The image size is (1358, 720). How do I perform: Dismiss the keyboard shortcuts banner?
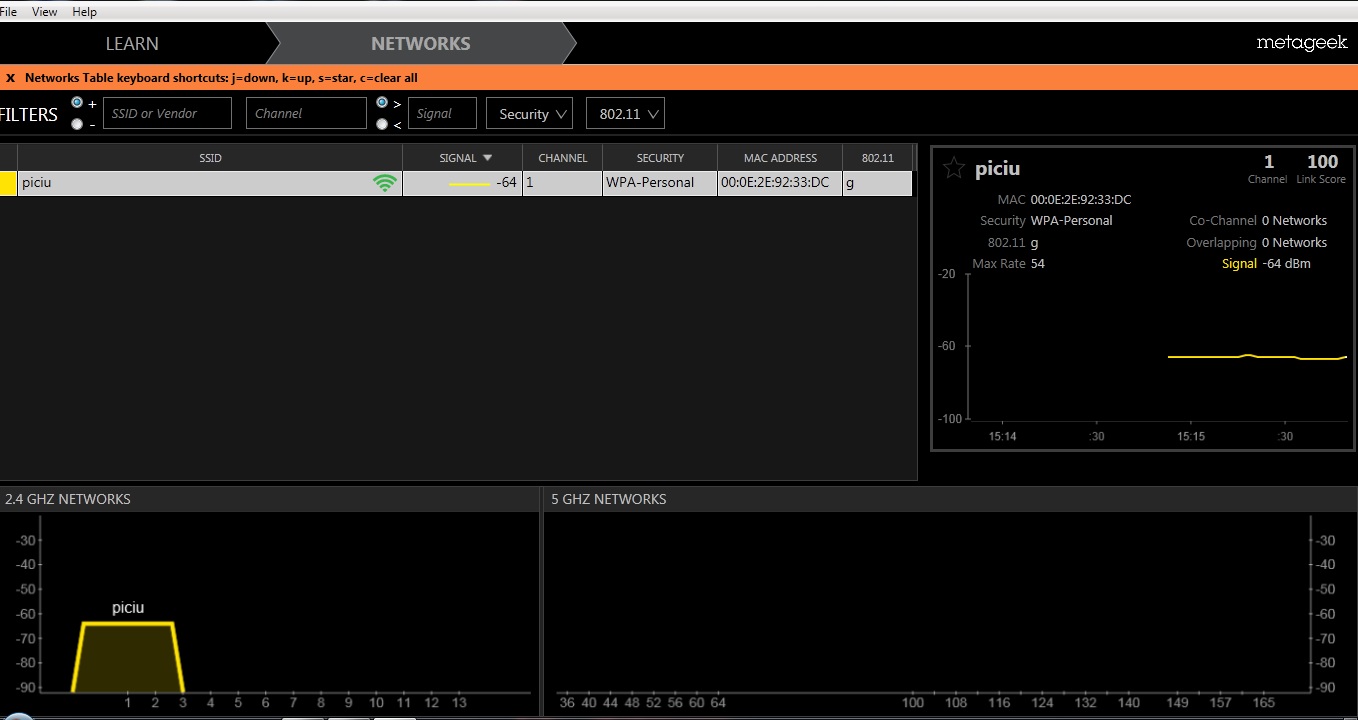(10, 78)
